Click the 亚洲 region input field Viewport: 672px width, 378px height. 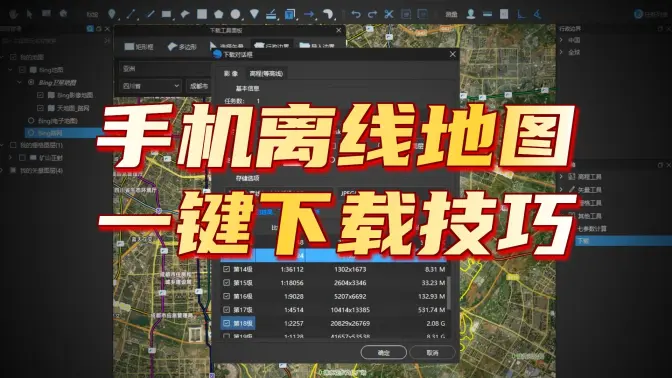pos(165,69)
